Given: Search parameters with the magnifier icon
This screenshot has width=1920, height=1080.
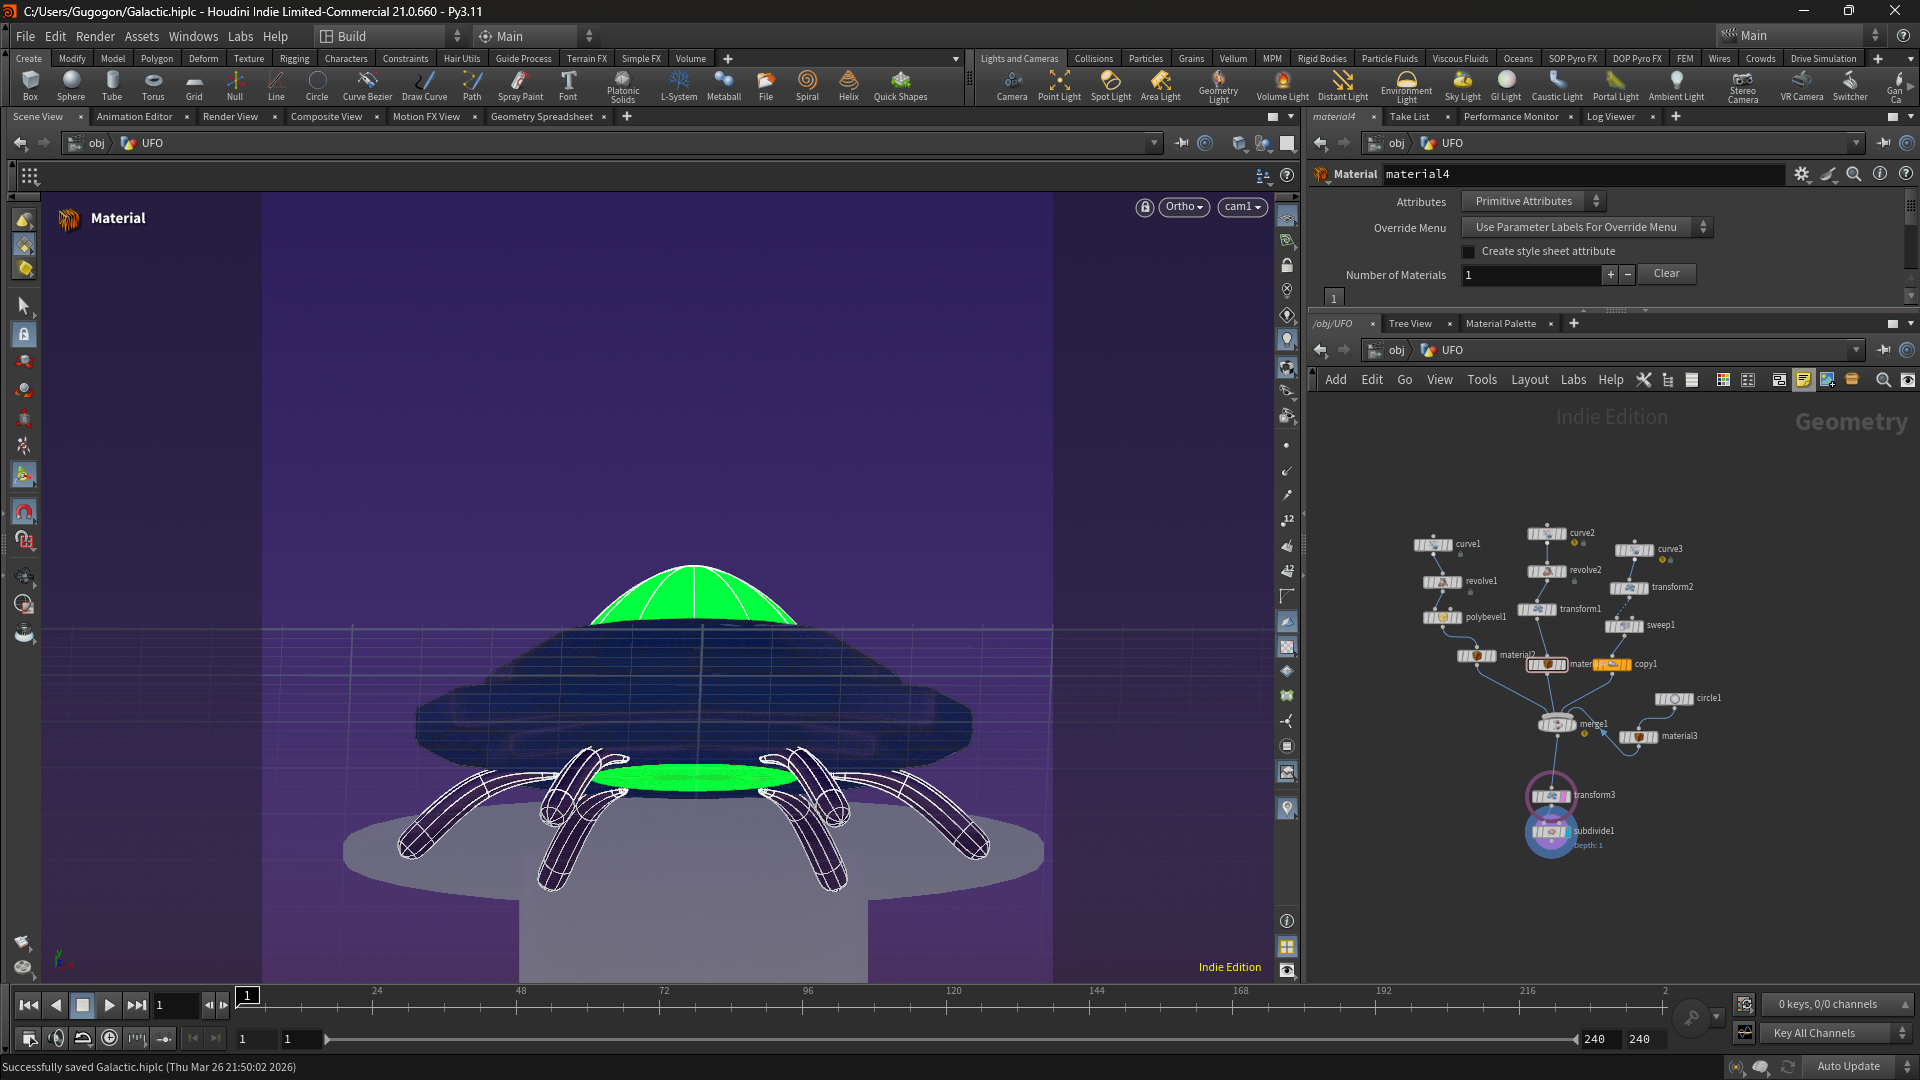Looking at the screenshot, I should (x=1854, y=174).
